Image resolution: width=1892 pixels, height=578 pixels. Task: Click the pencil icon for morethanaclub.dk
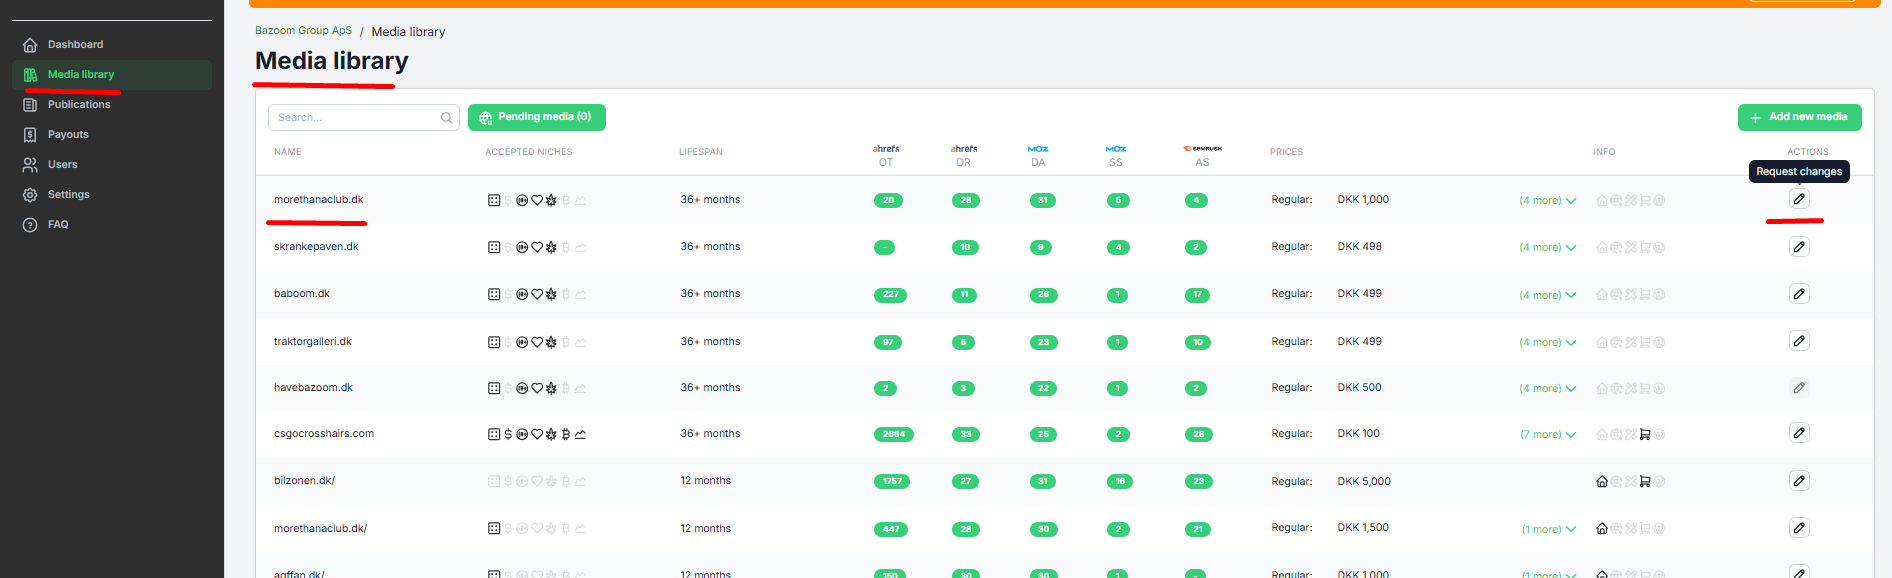click(1798, 199)
